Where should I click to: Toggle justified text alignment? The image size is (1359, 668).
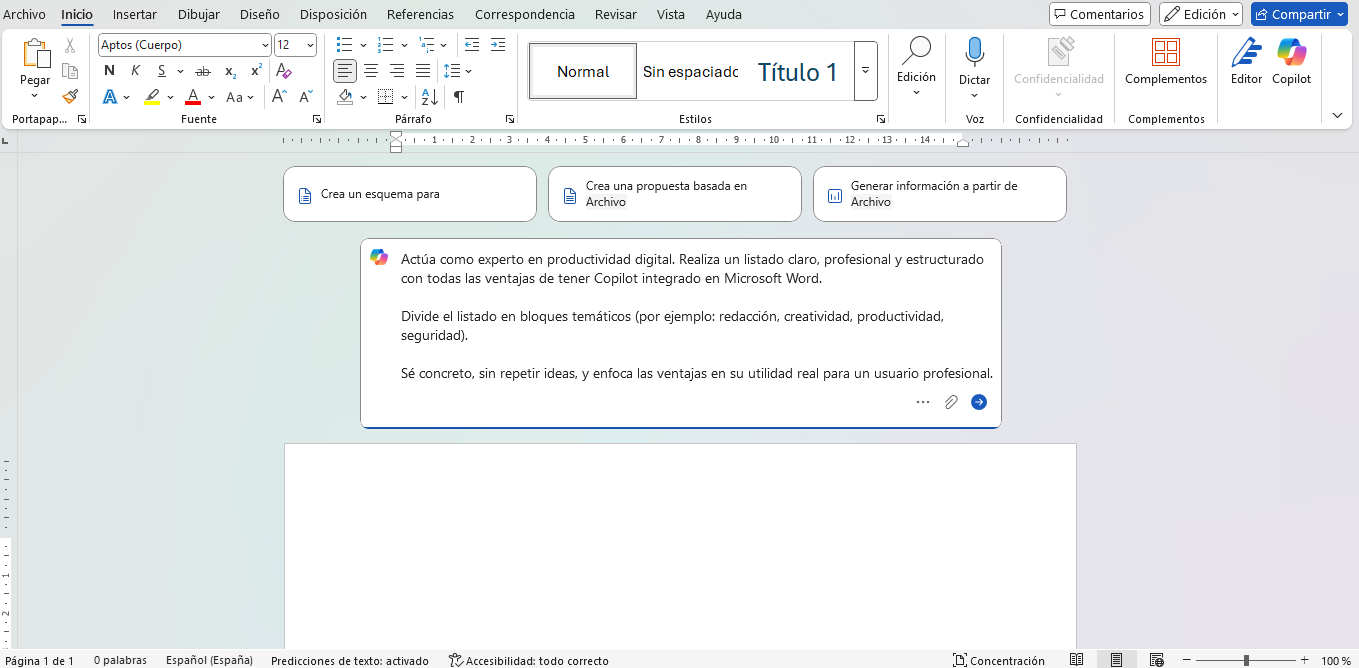coord(423,71)
